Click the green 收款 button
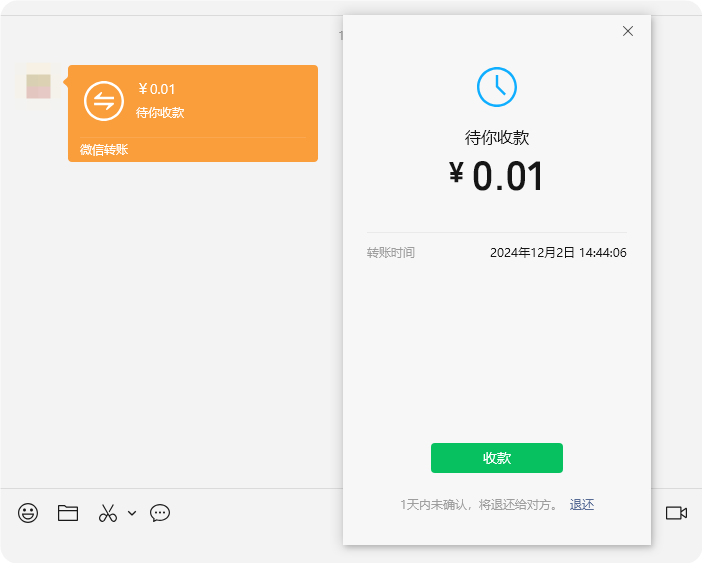 [497, 458]
